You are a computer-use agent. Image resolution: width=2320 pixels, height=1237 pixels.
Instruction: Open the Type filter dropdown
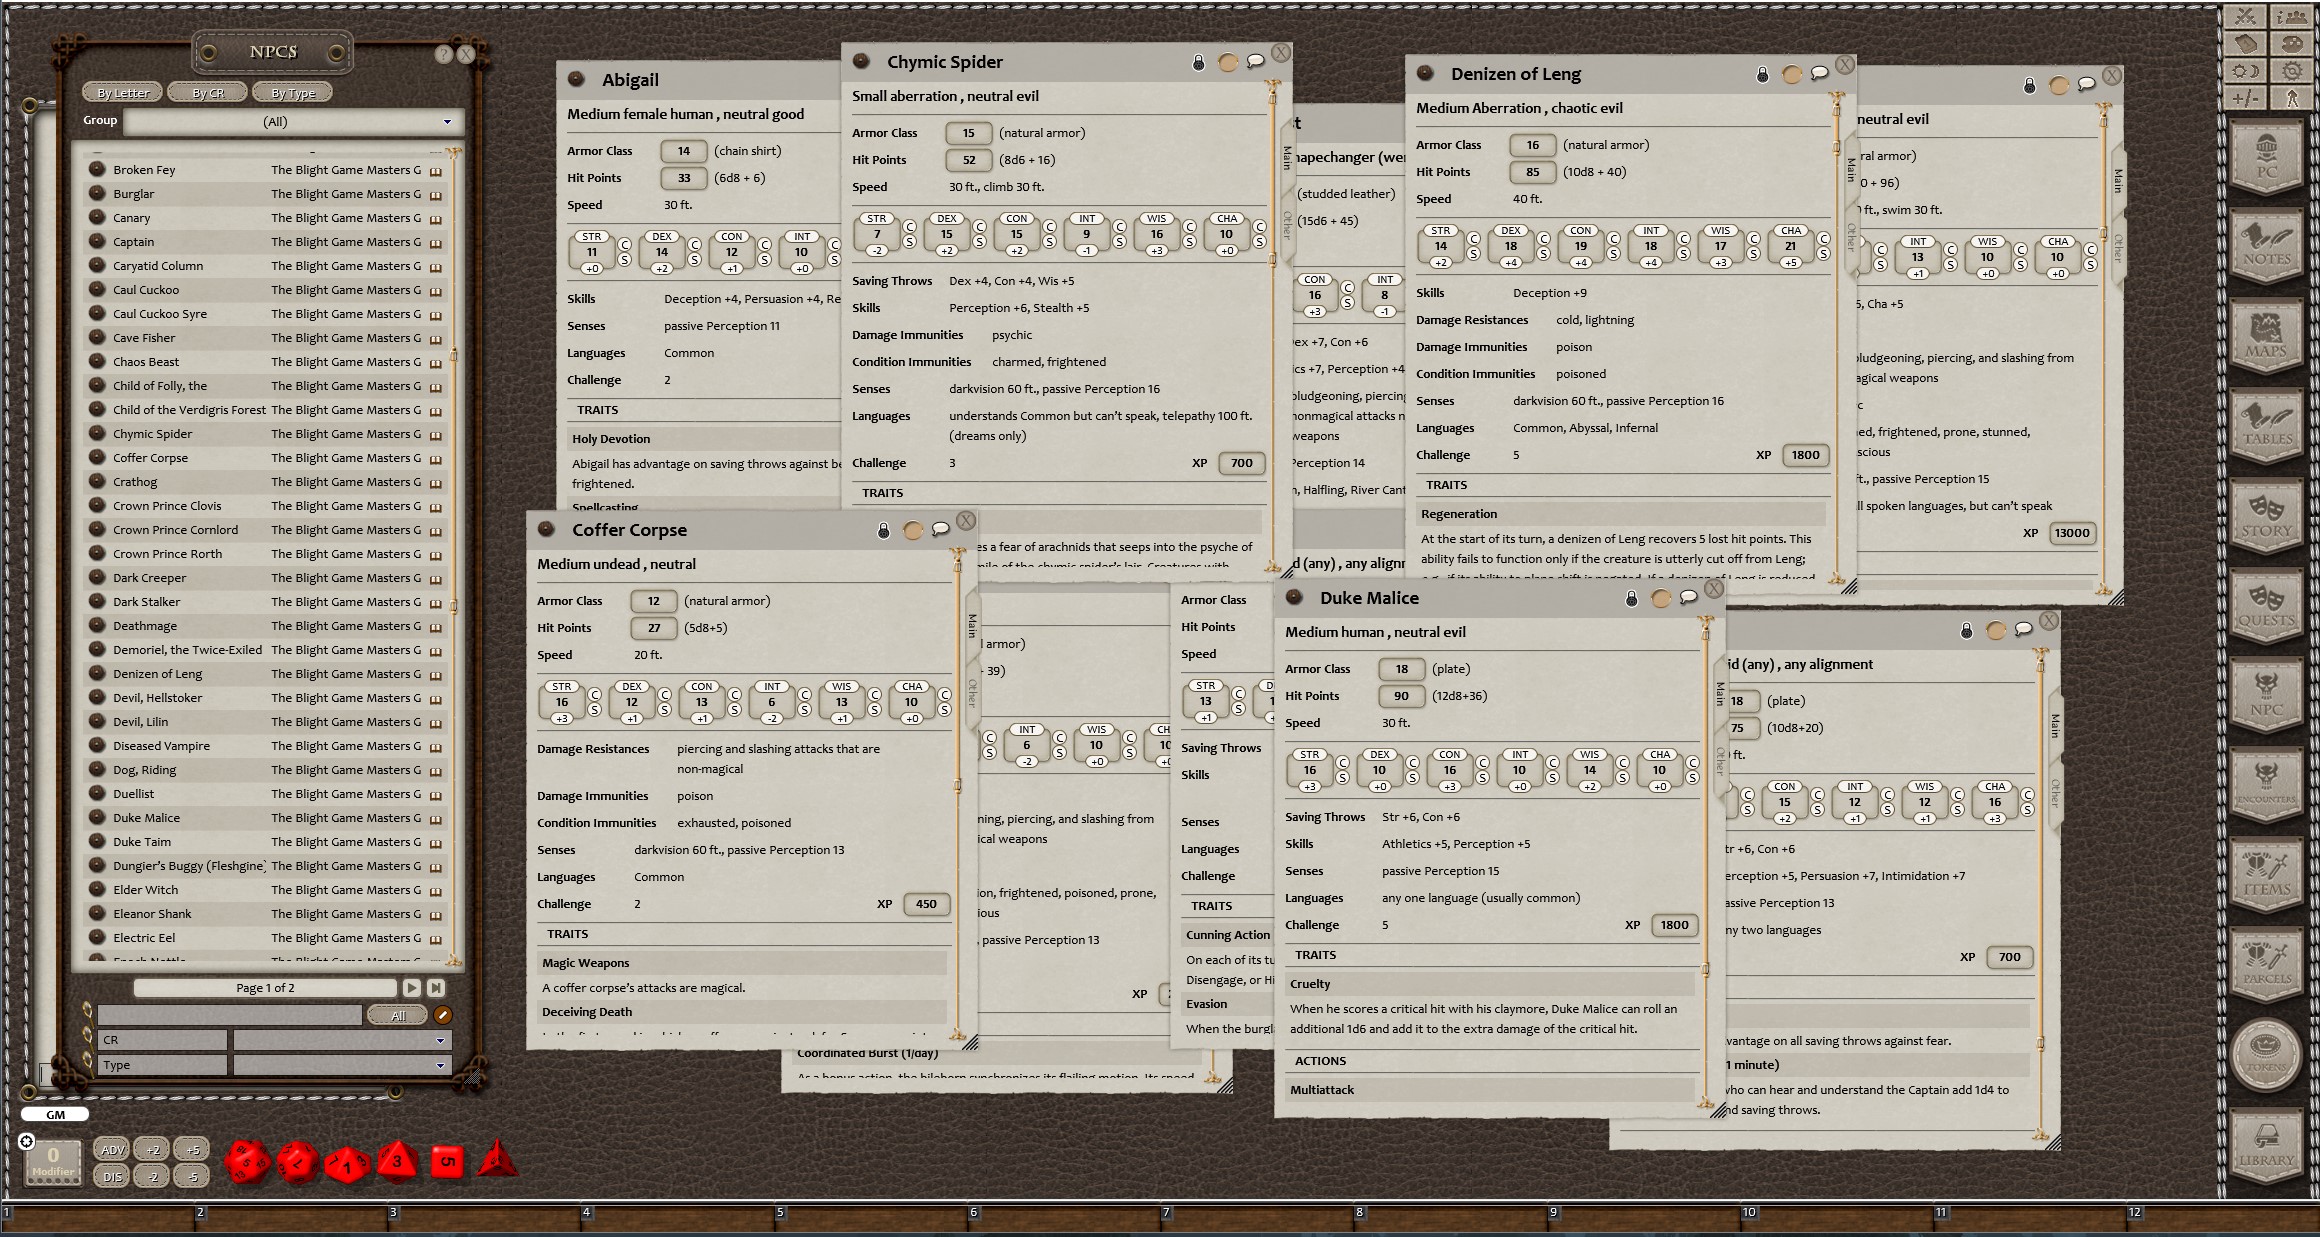(x=440, y=1065)
